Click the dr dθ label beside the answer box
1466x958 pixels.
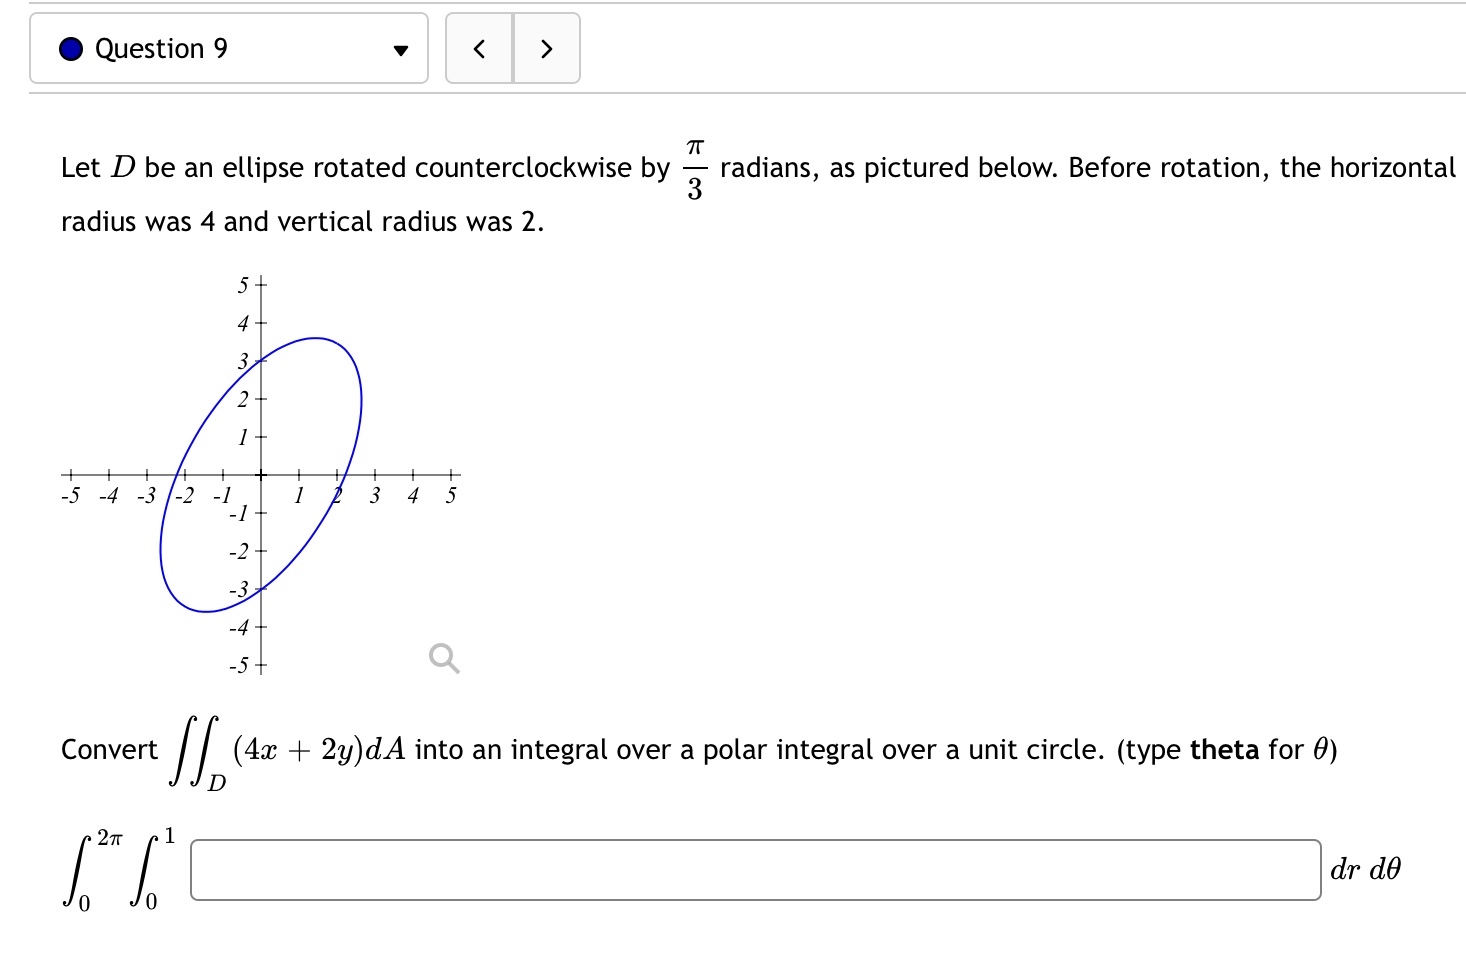click(1364, 870)
